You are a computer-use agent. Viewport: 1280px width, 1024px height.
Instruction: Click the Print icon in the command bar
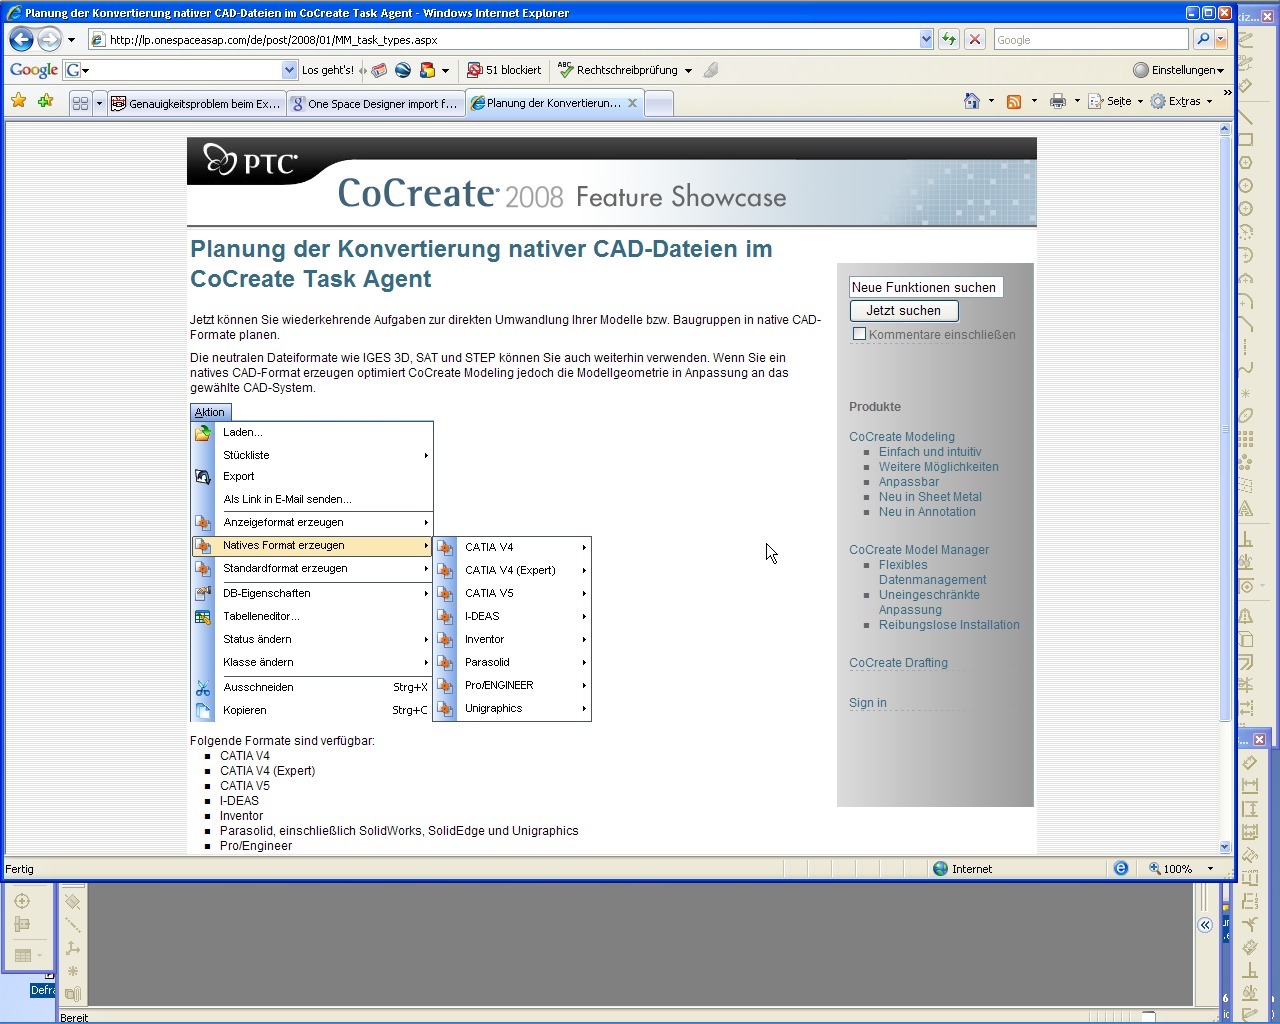click(x=1057, y=101)
